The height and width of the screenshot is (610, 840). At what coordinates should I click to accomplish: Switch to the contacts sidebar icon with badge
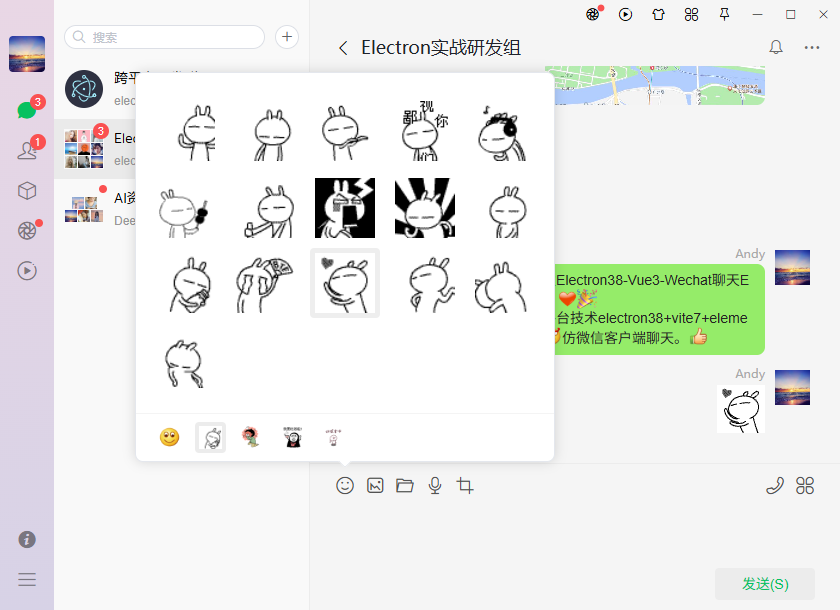click(x=26, y=151)
